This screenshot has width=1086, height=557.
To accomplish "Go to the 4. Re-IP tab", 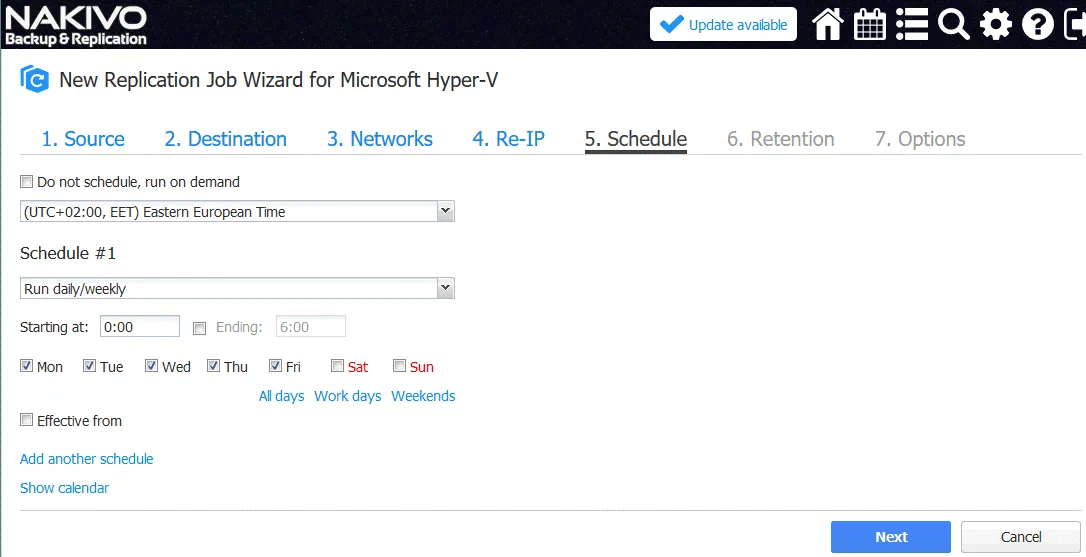I will pos(508,139).
